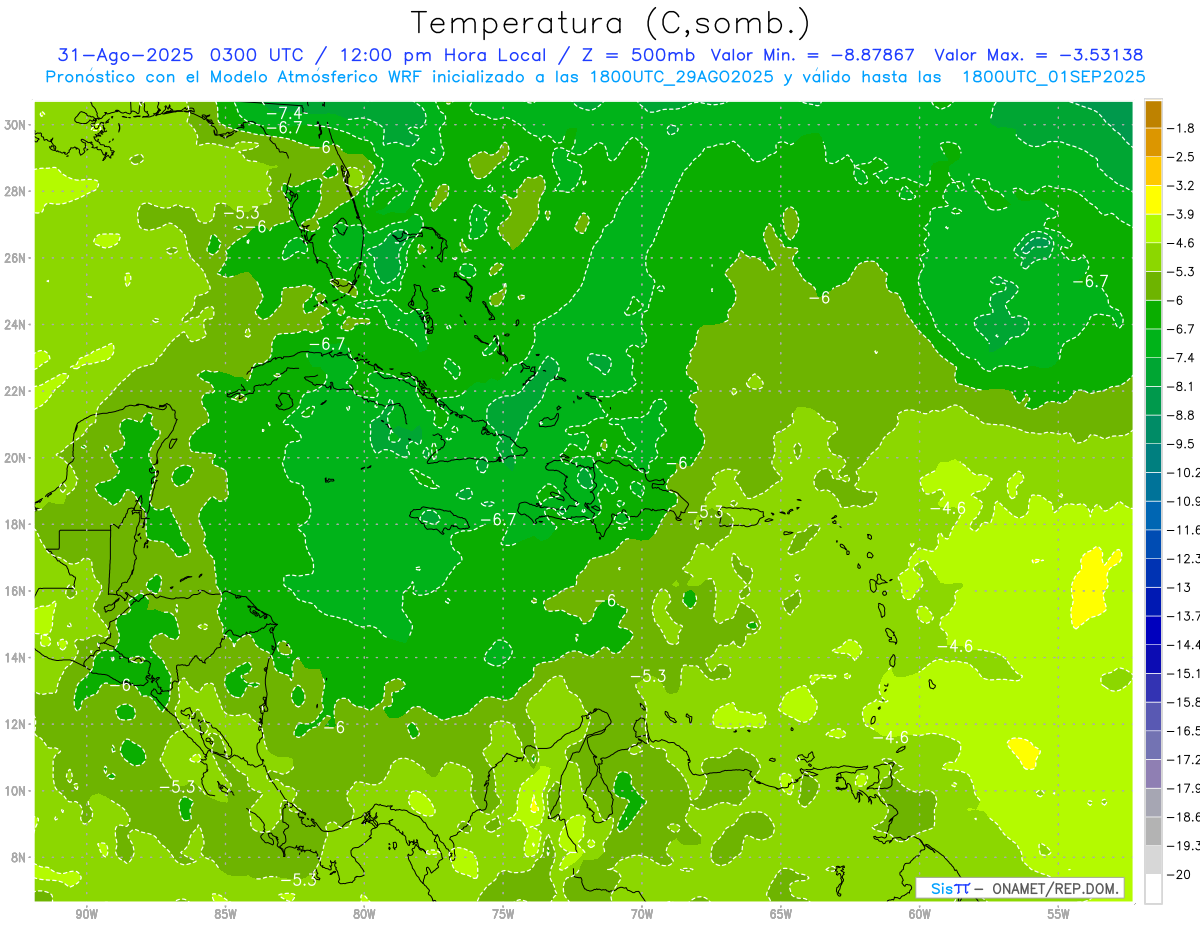The width and height of the screenshot is (1200, 927).
Task: Click the colorbar label "-13"
Action: pos(1178,587)
